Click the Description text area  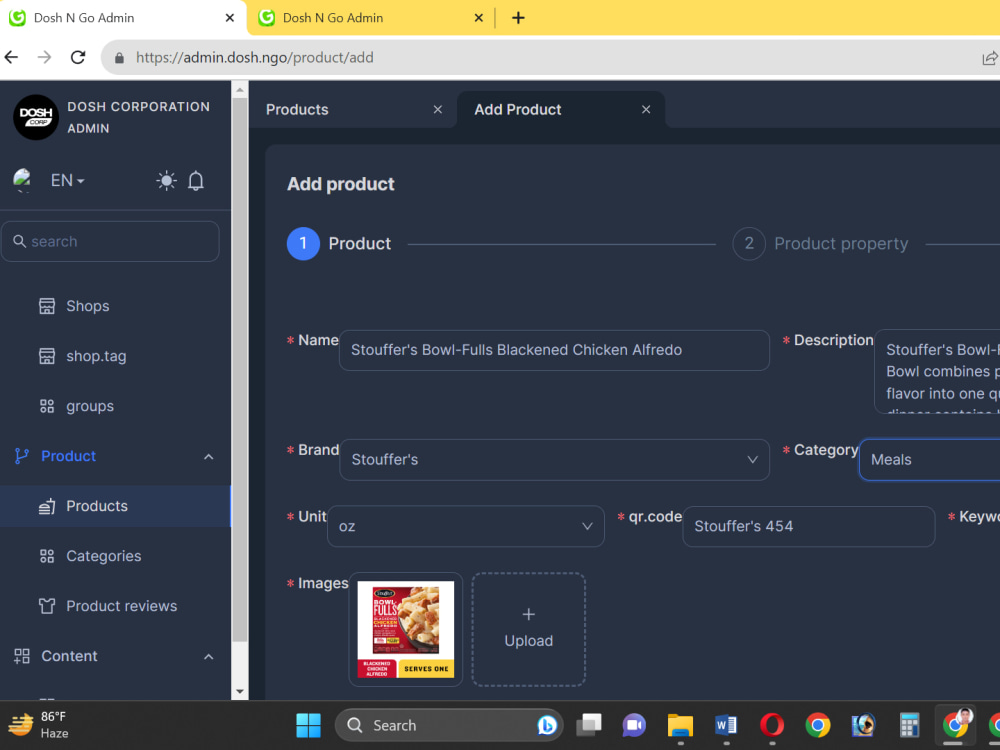point(937,372)
